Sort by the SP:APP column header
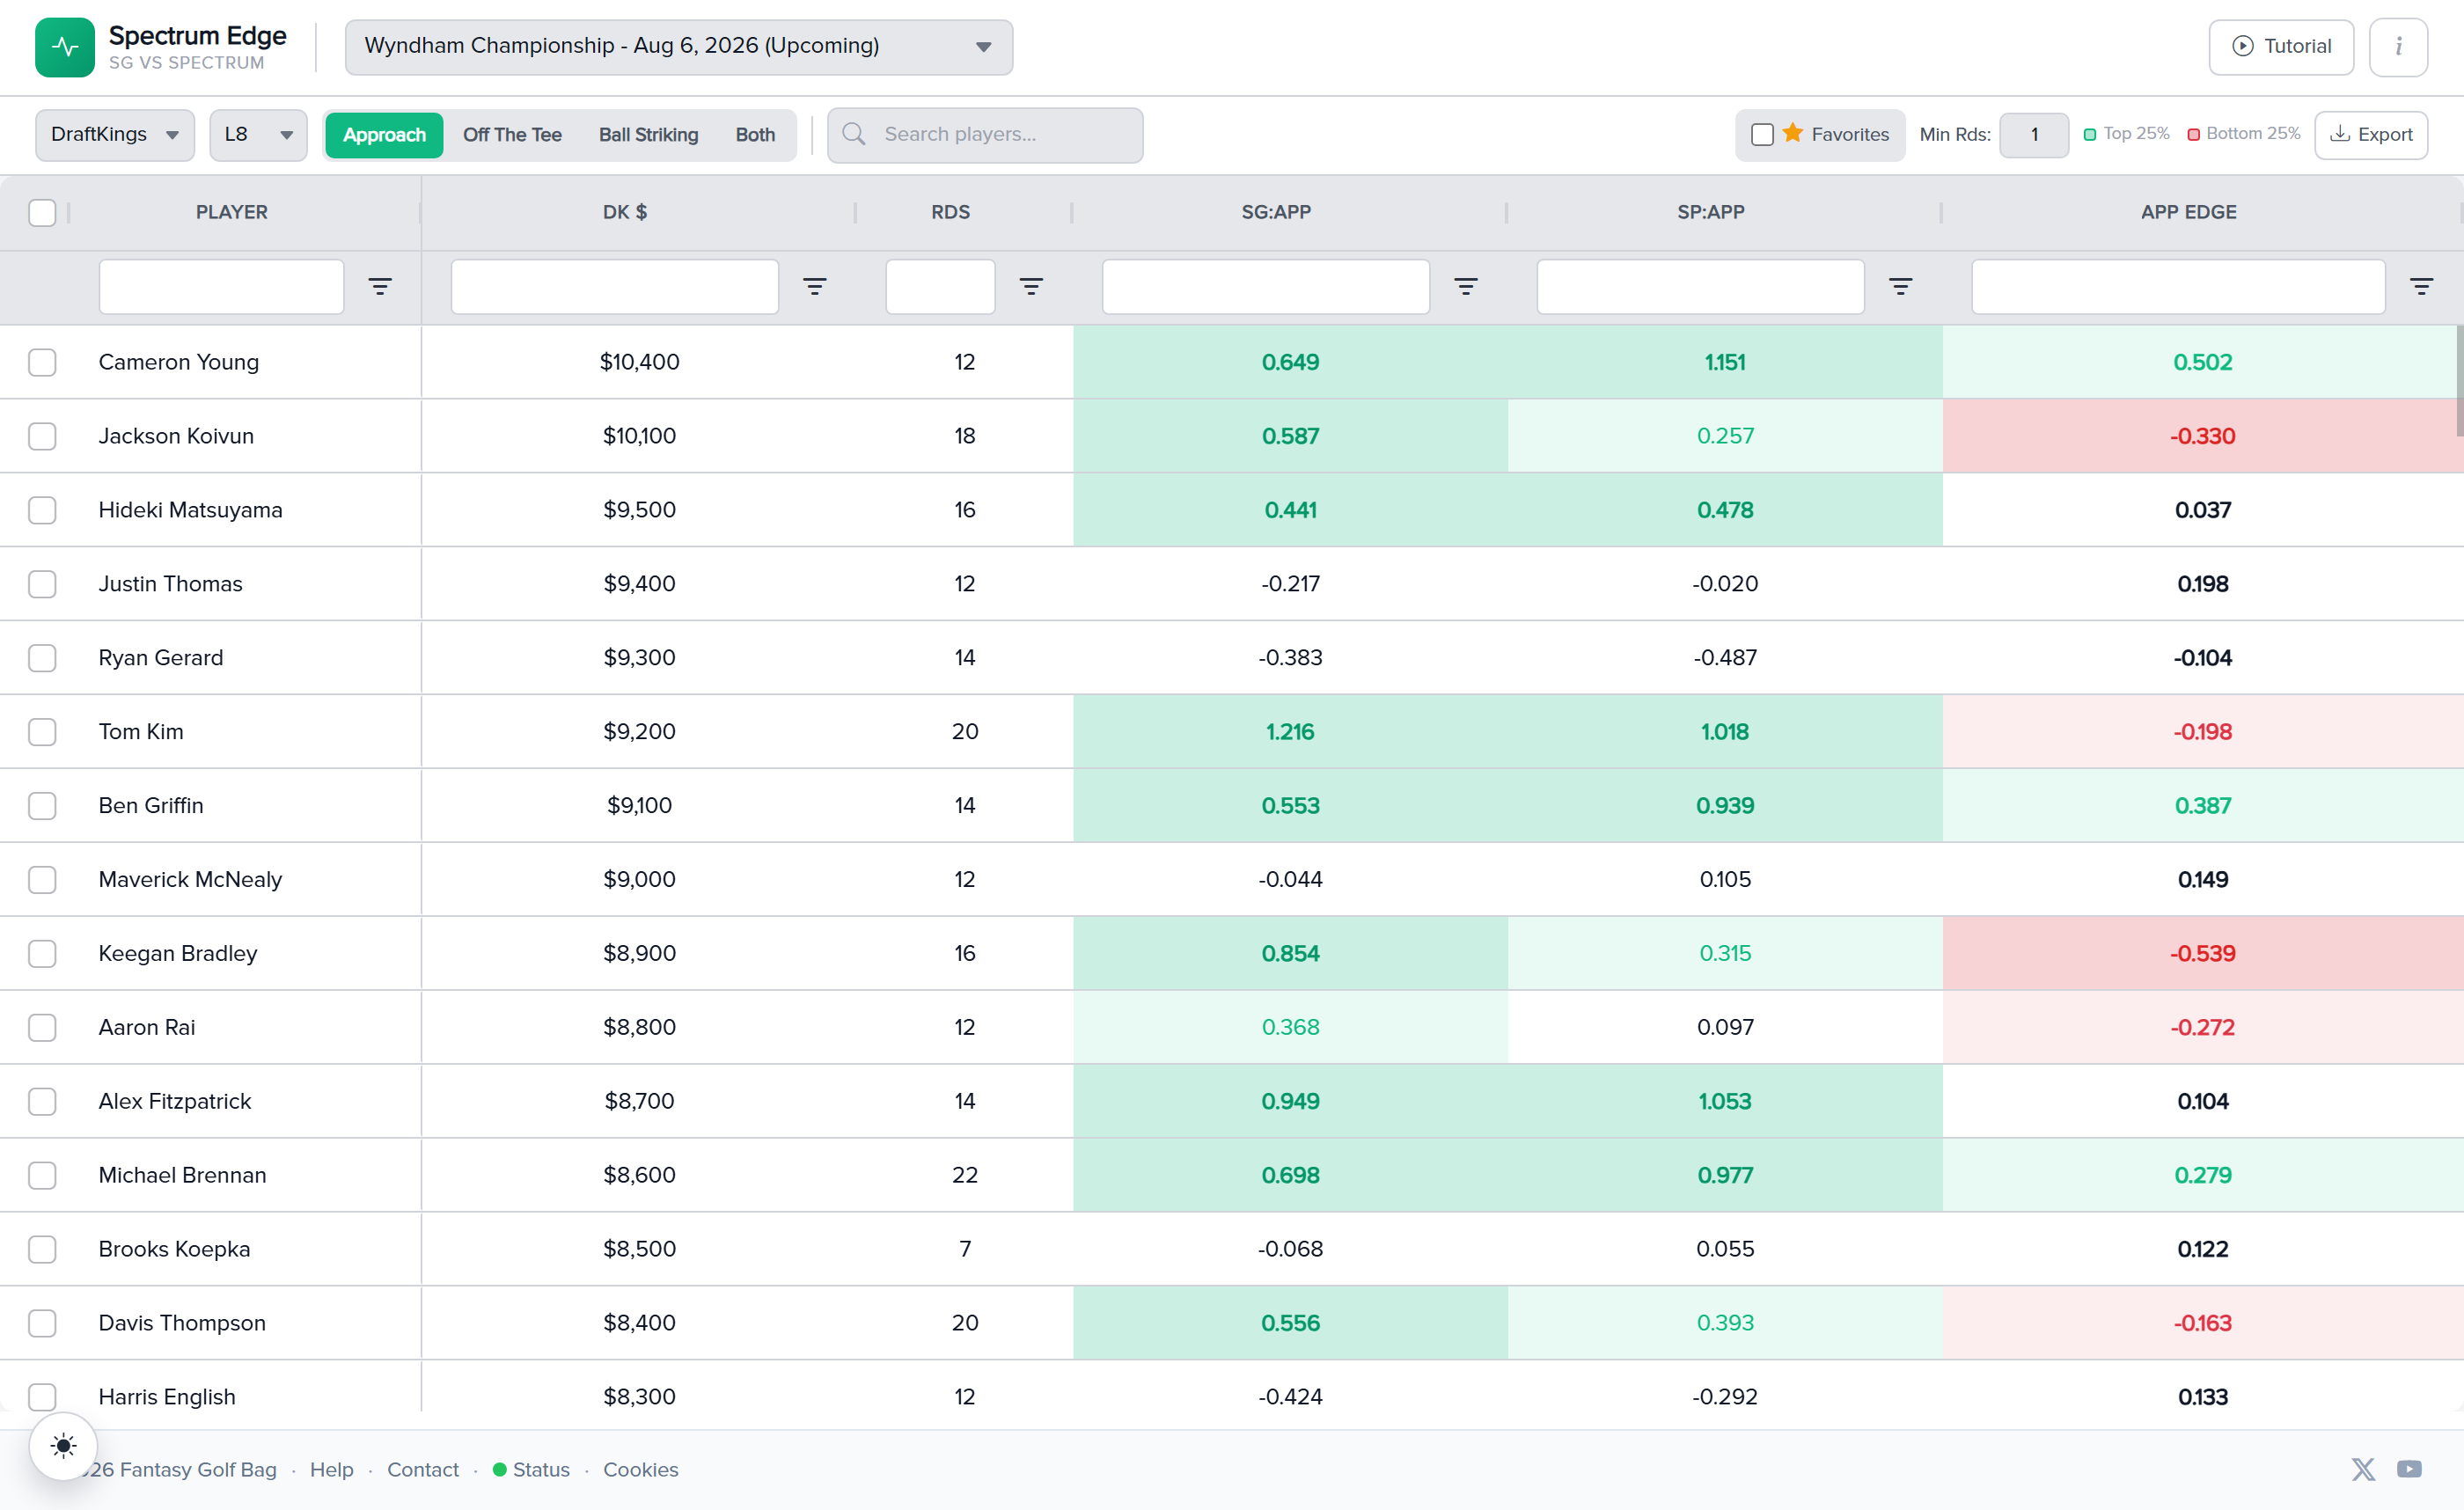2464x1510 pixels. pyautogui.click(x=1711, y=212)
